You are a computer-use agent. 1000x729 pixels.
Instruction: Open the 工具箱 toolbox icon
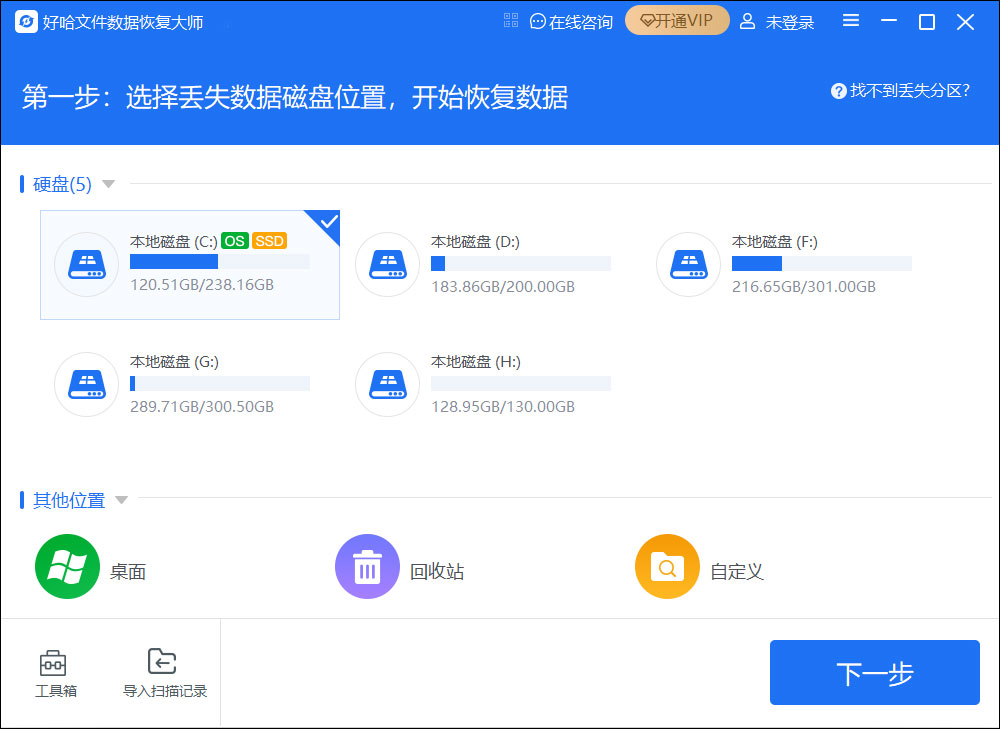pyautogui.click(x=53, y=663)
